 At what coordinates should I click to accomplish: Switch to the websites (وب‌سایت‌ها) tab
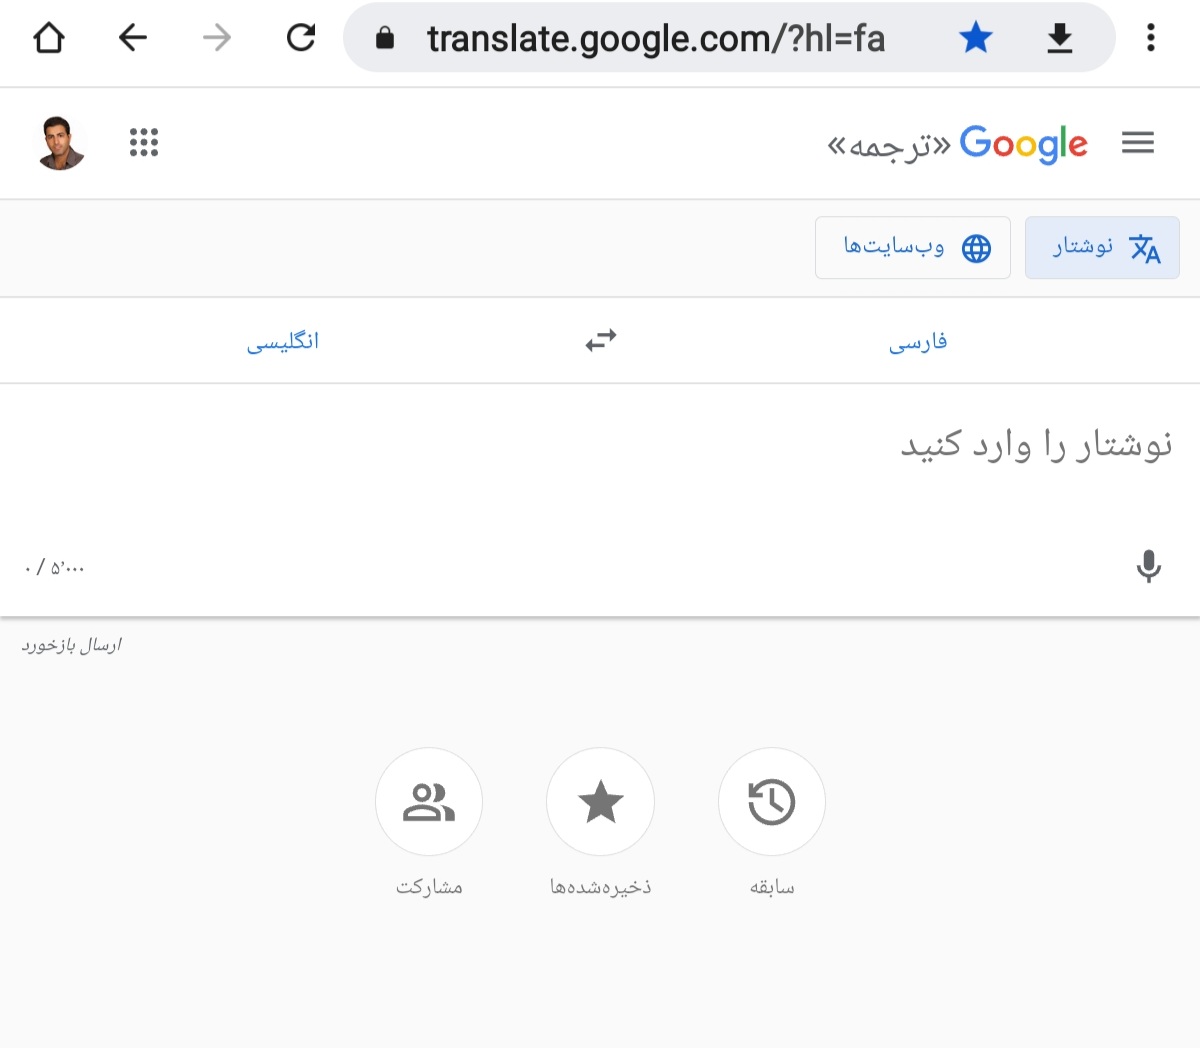pyautogui.click(x=913, y=247)
